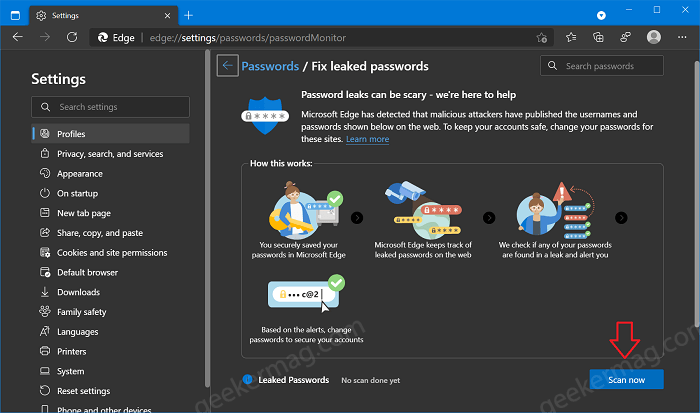The image size is (700, 413).
Task: Open the Settings and more ellipsis menu
Action: (682, 38)
